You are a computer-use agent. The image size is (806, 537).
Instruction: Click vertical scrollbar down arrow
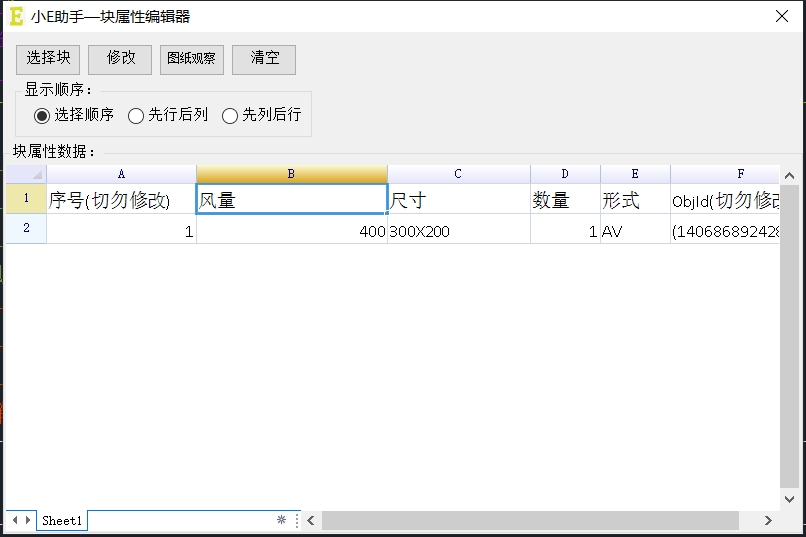[x=790, y=499]
